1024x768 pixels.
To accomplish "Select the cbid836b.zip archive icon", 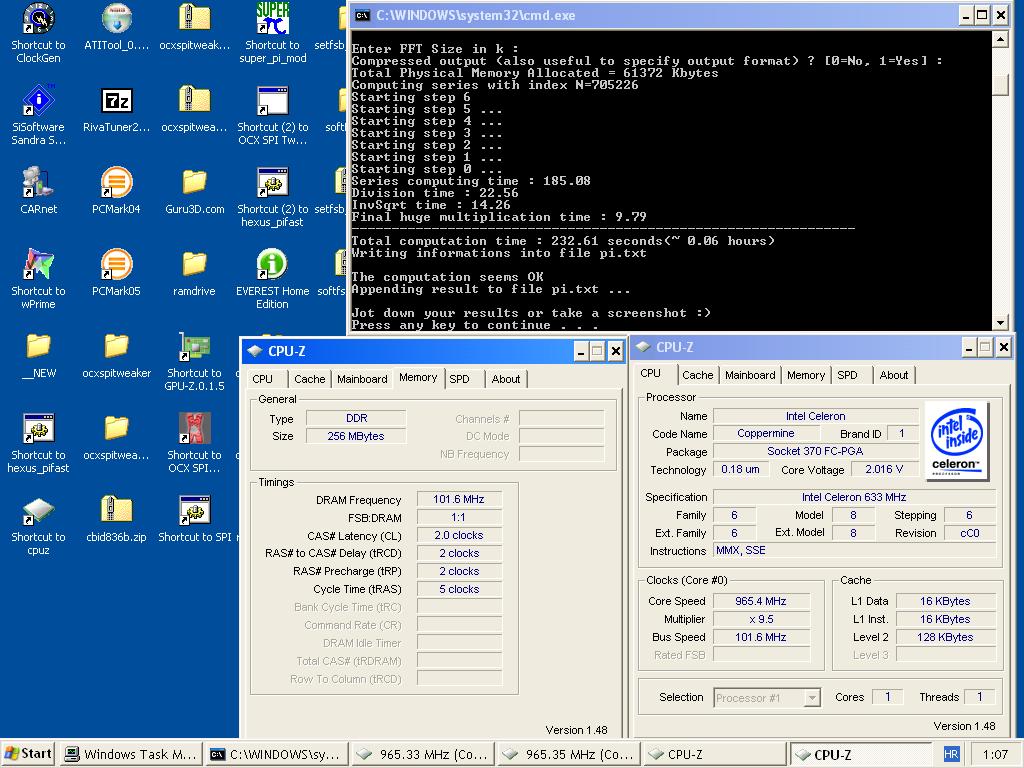I will coord(116,511).
